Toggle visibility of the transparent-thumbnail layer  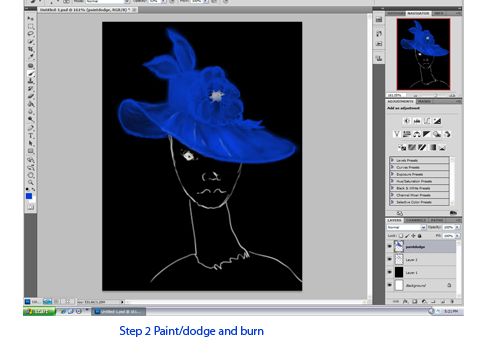pyautogui.click(x=389, y=259)
